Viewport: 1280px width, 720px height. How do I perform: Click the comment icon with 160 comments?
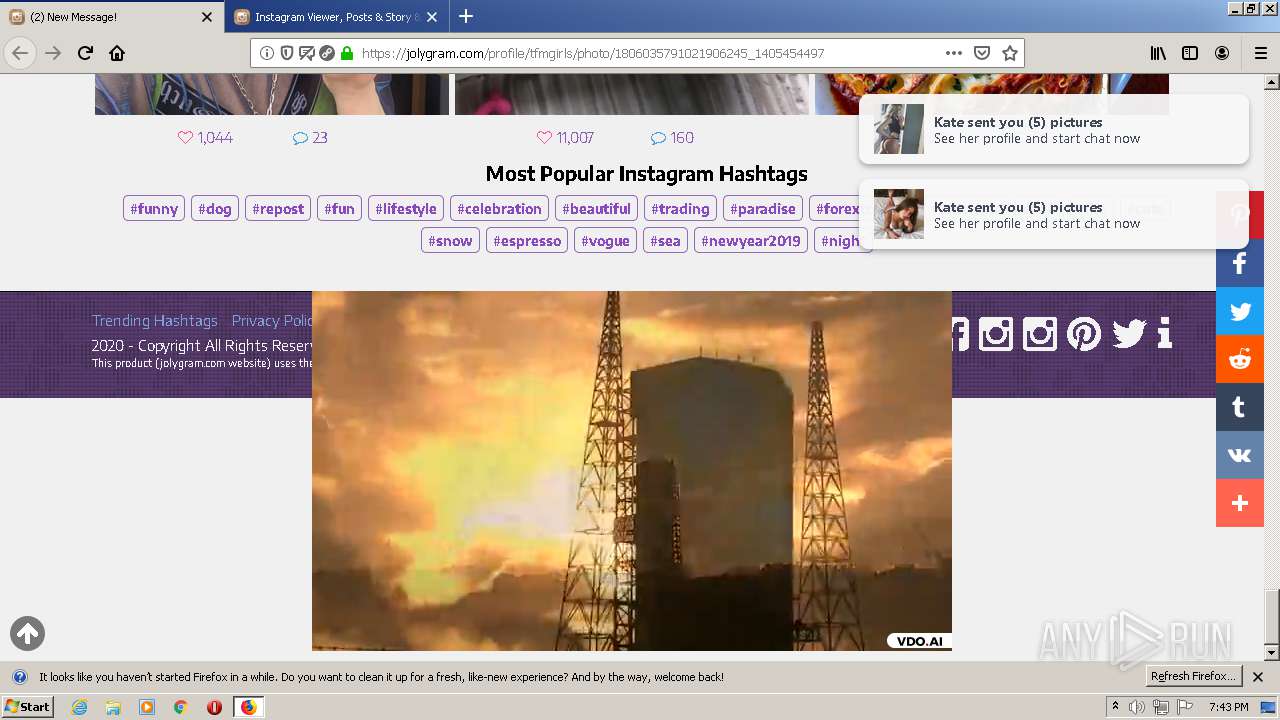click(658, 138)
